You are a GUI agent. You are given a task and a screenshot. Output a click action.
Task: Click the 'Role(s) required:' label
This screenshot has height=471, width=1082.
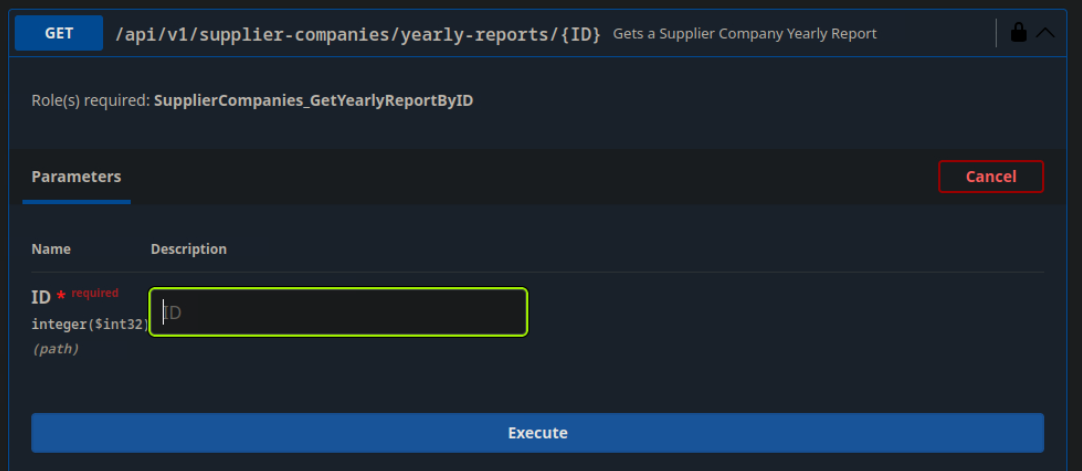(x=90, y=101)
